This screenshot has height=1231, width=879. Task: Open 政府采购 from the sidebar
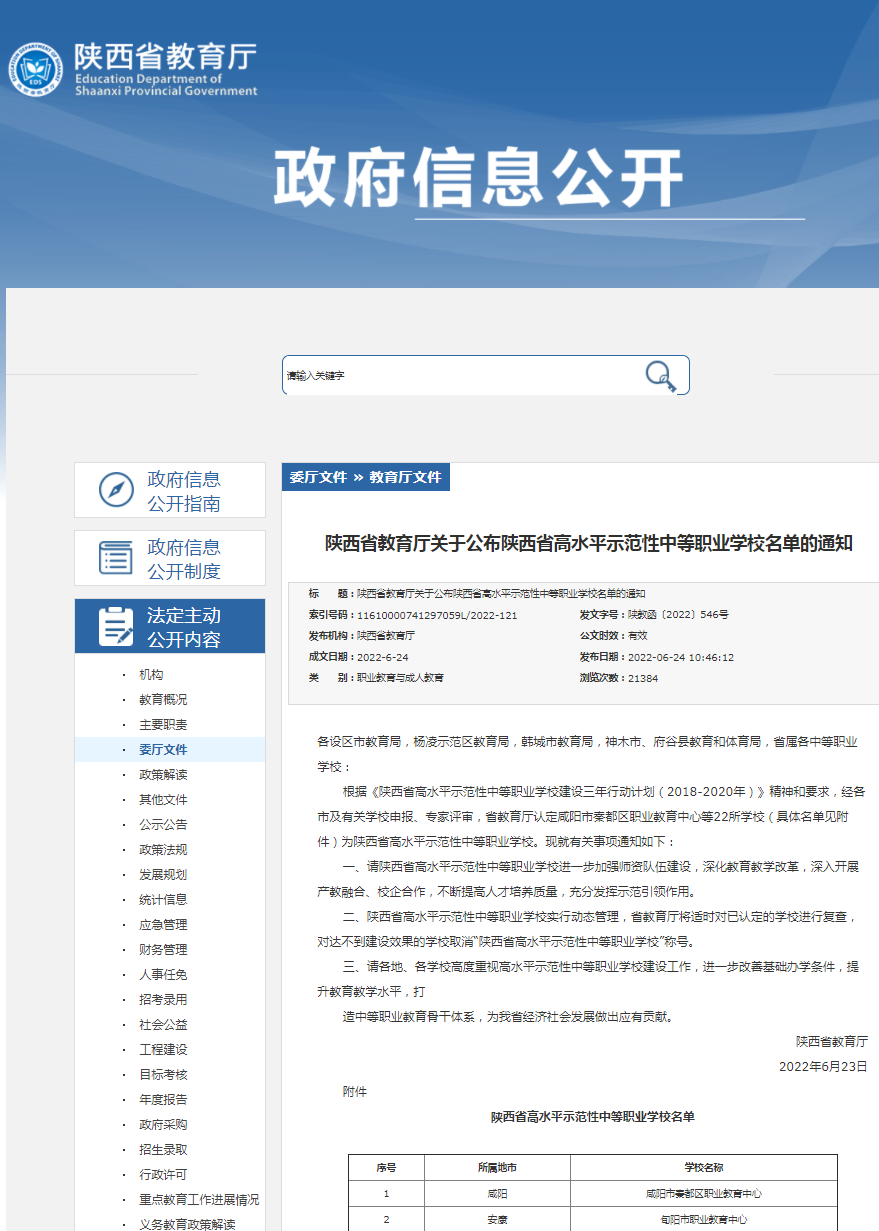tap(163, 1125)
